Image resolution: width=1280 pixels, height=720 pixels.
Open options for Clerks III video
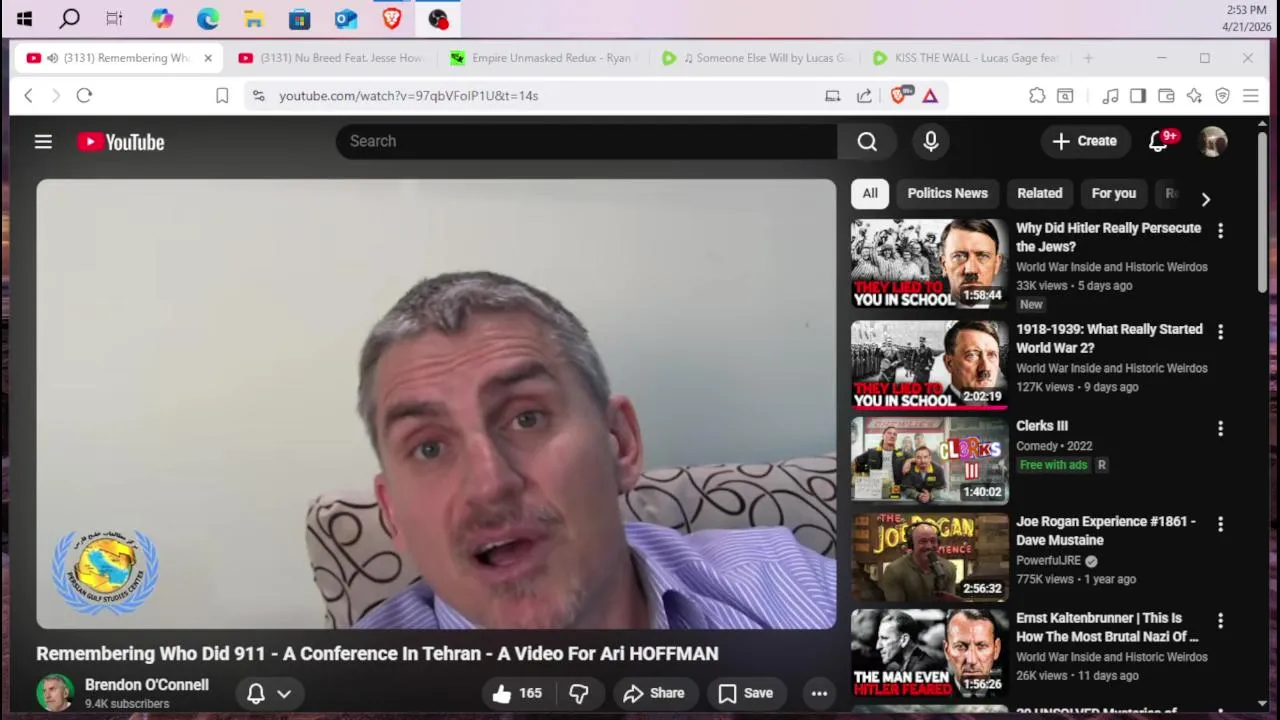(1220, 428)
